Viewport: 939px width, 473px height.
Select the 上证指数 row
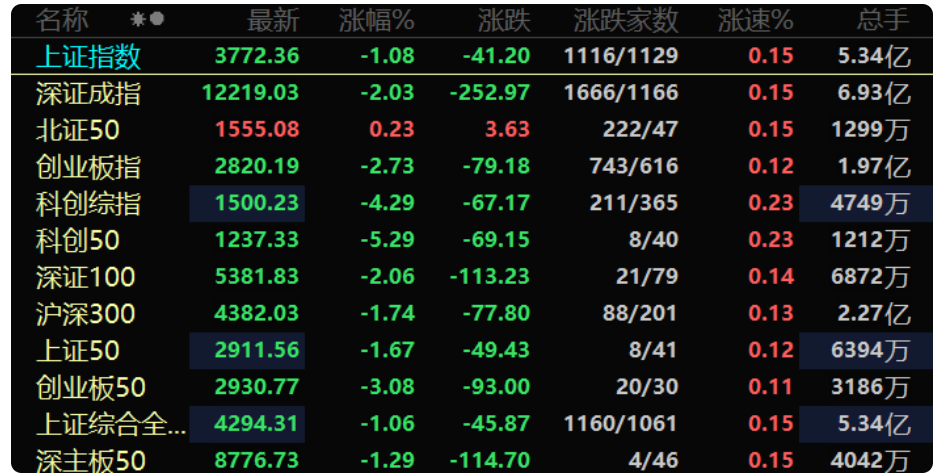pos(472,56)
